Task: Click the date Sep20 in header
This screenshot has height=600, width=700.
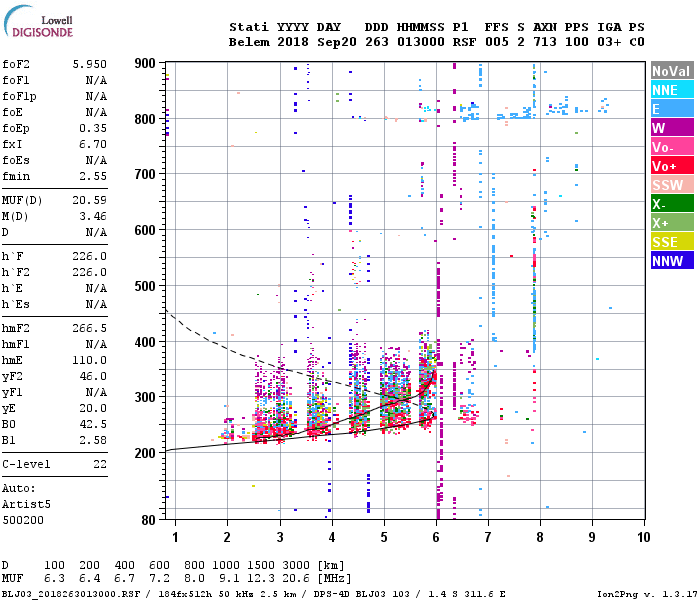Action: [x=337, y=42]
